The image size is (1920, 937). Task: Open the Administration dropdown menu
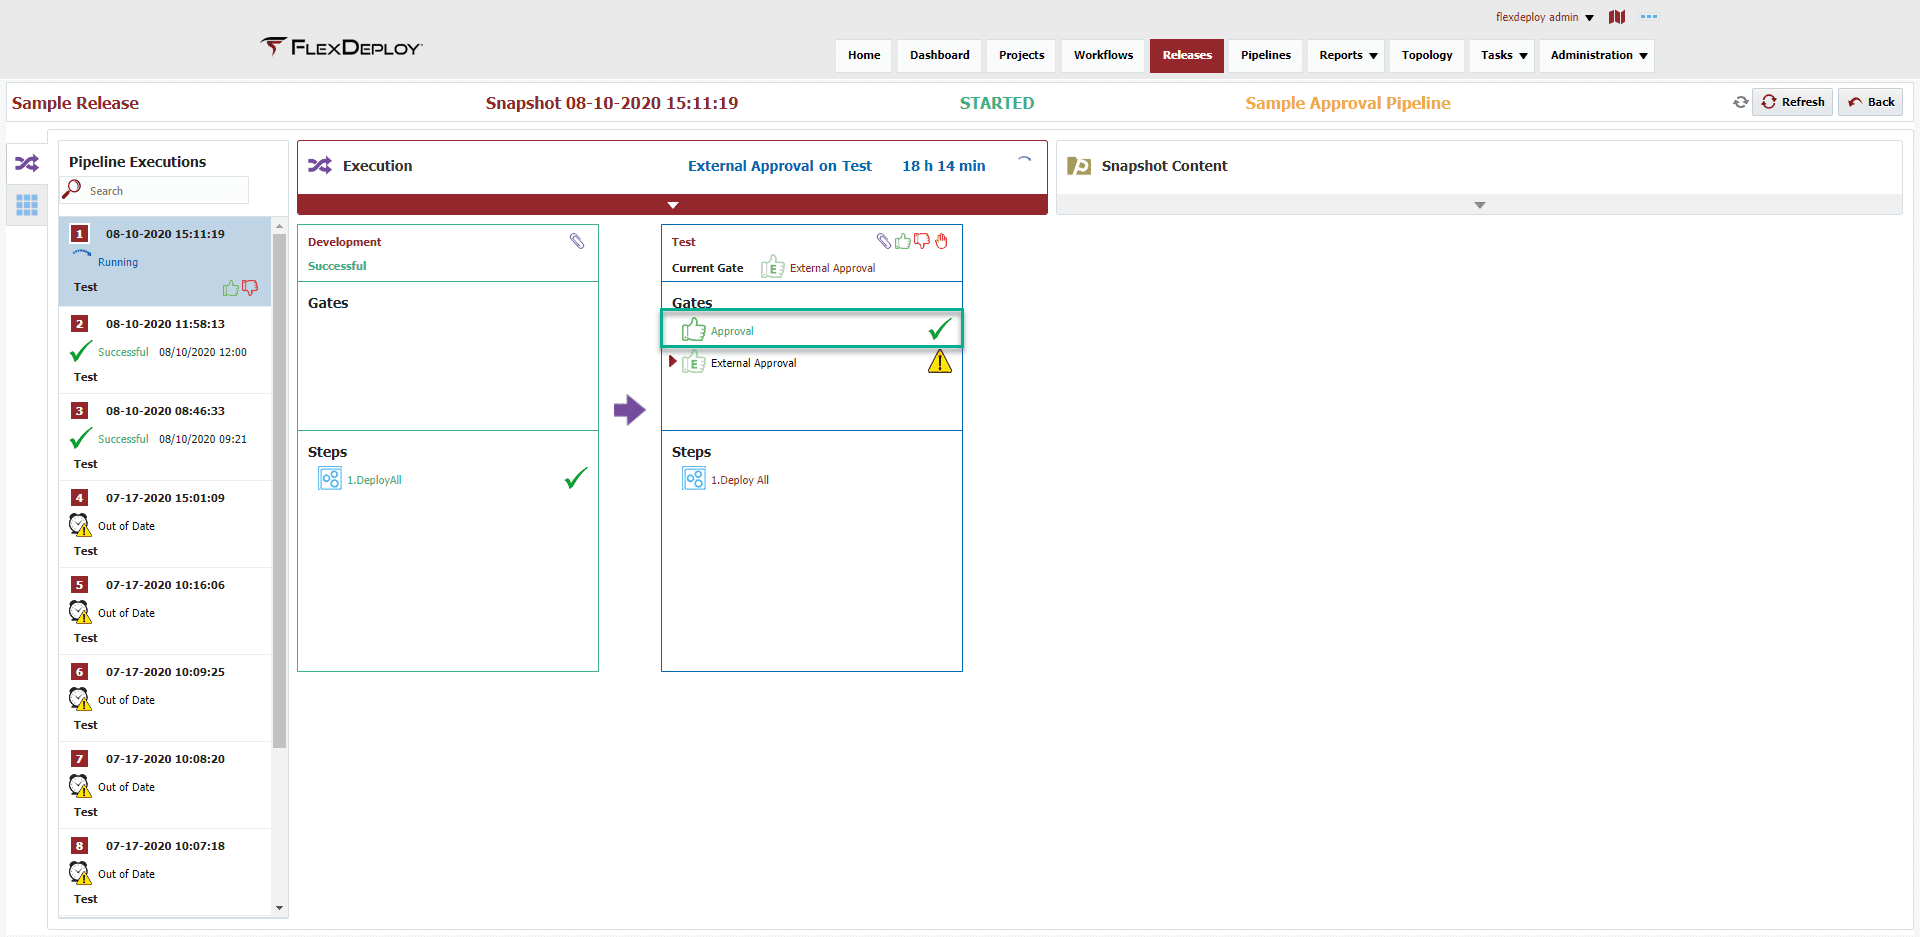pyautogui.click(x=1598, y=56)
